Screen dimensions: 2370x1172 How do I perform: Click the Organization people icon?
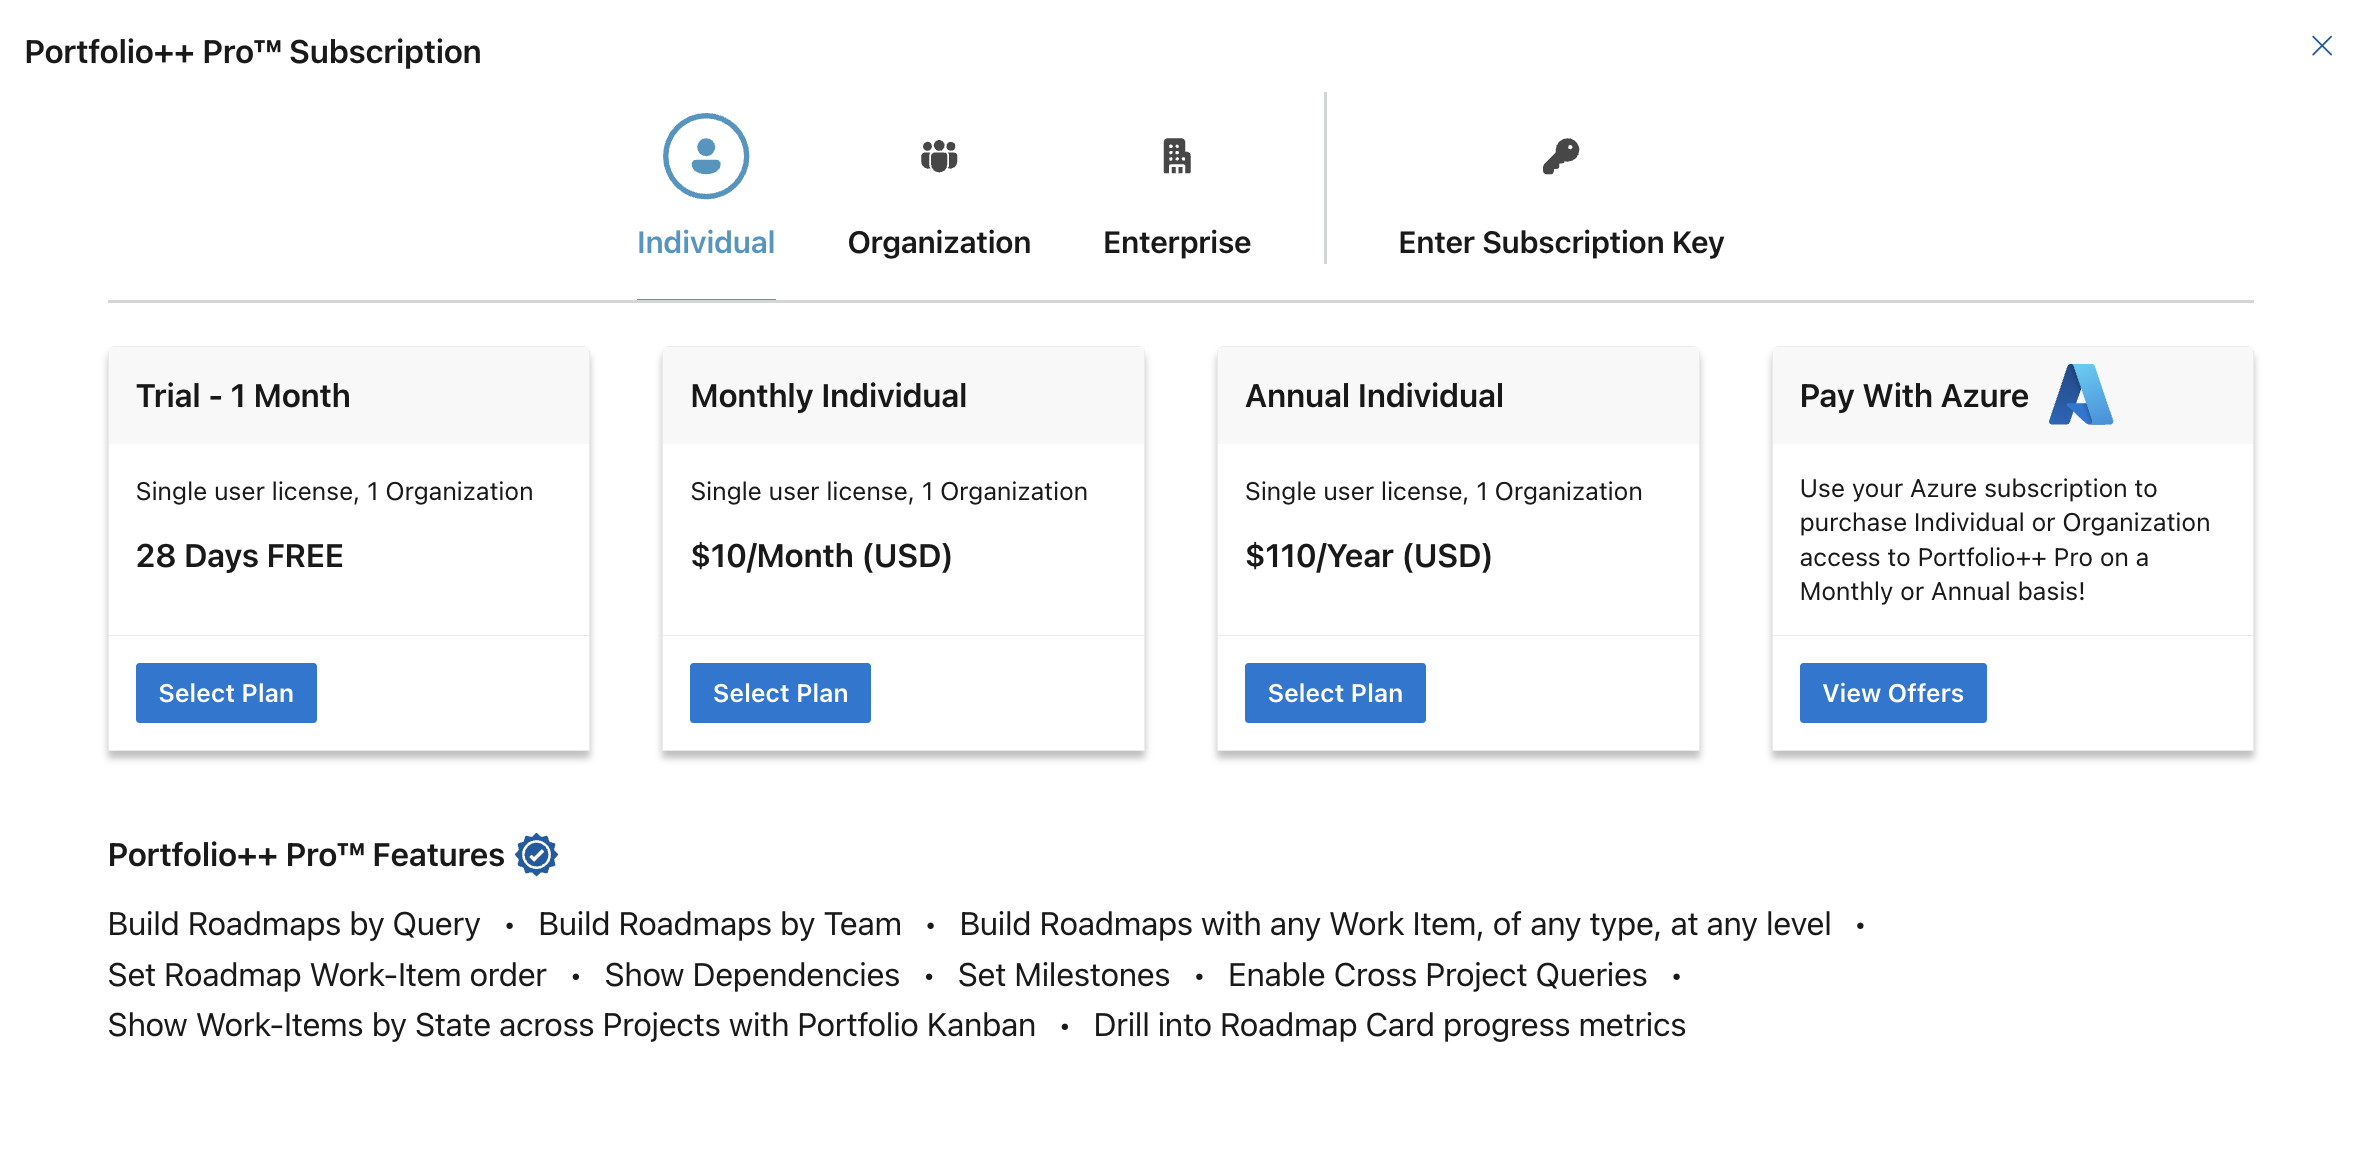point(939,156)
